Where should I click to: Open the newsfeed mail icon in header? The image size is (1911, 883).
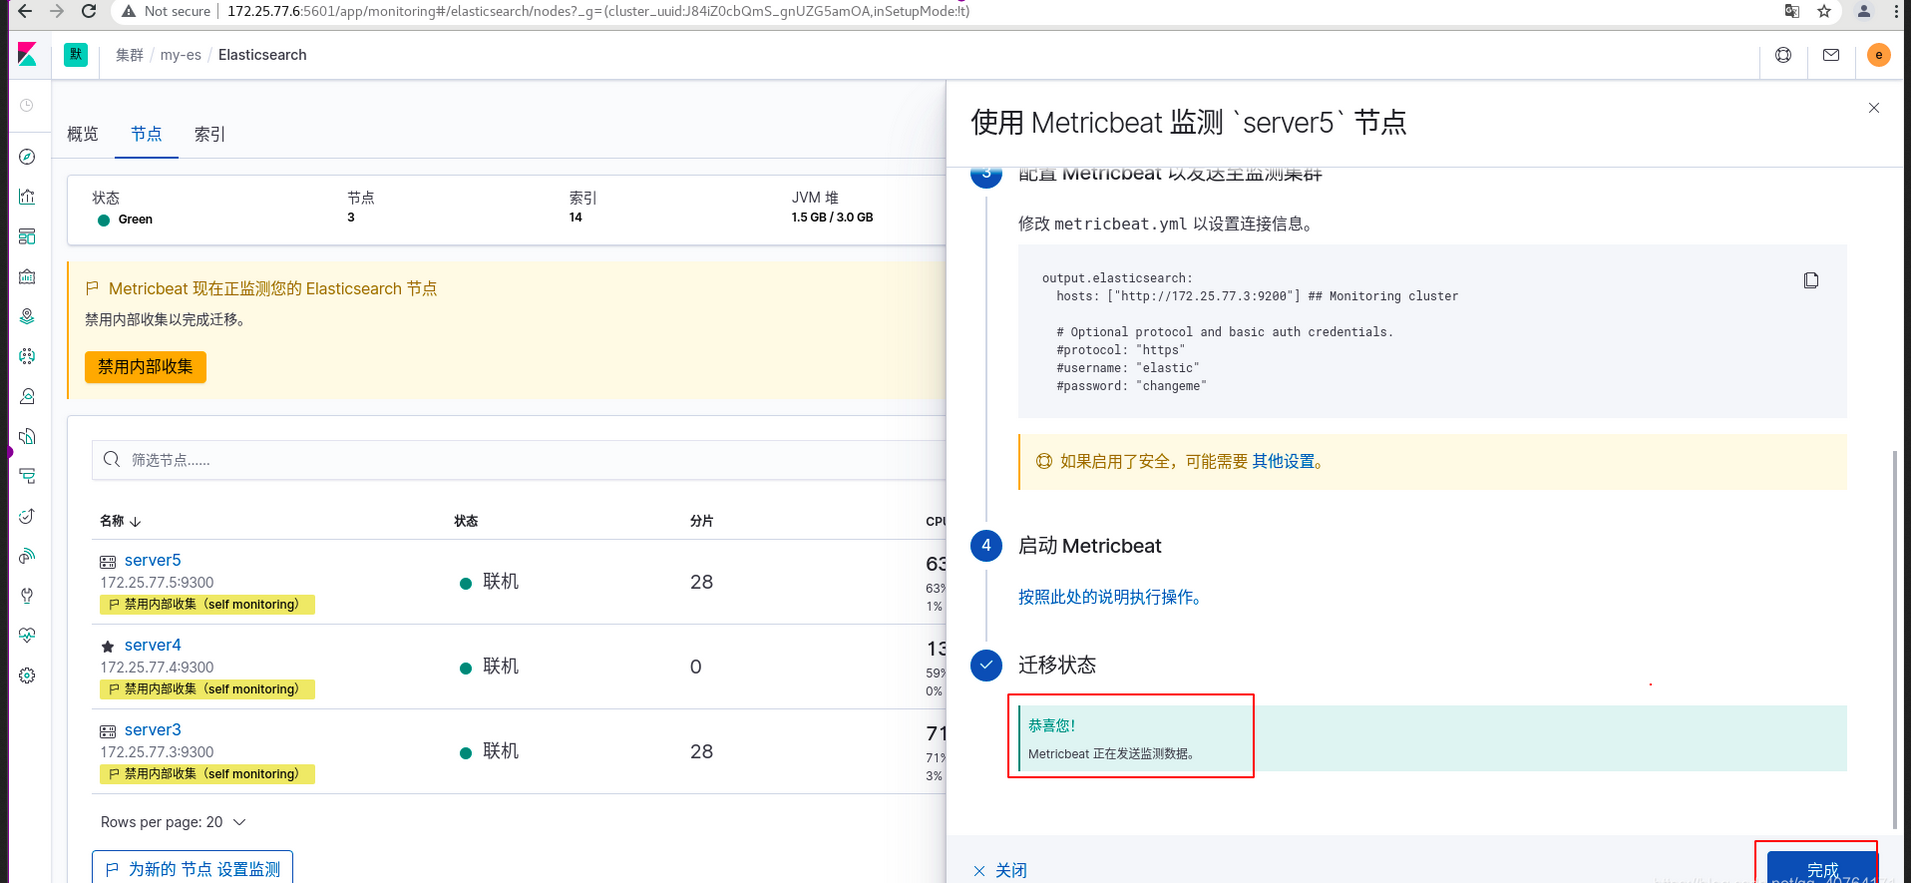(x=1831, y=55)
